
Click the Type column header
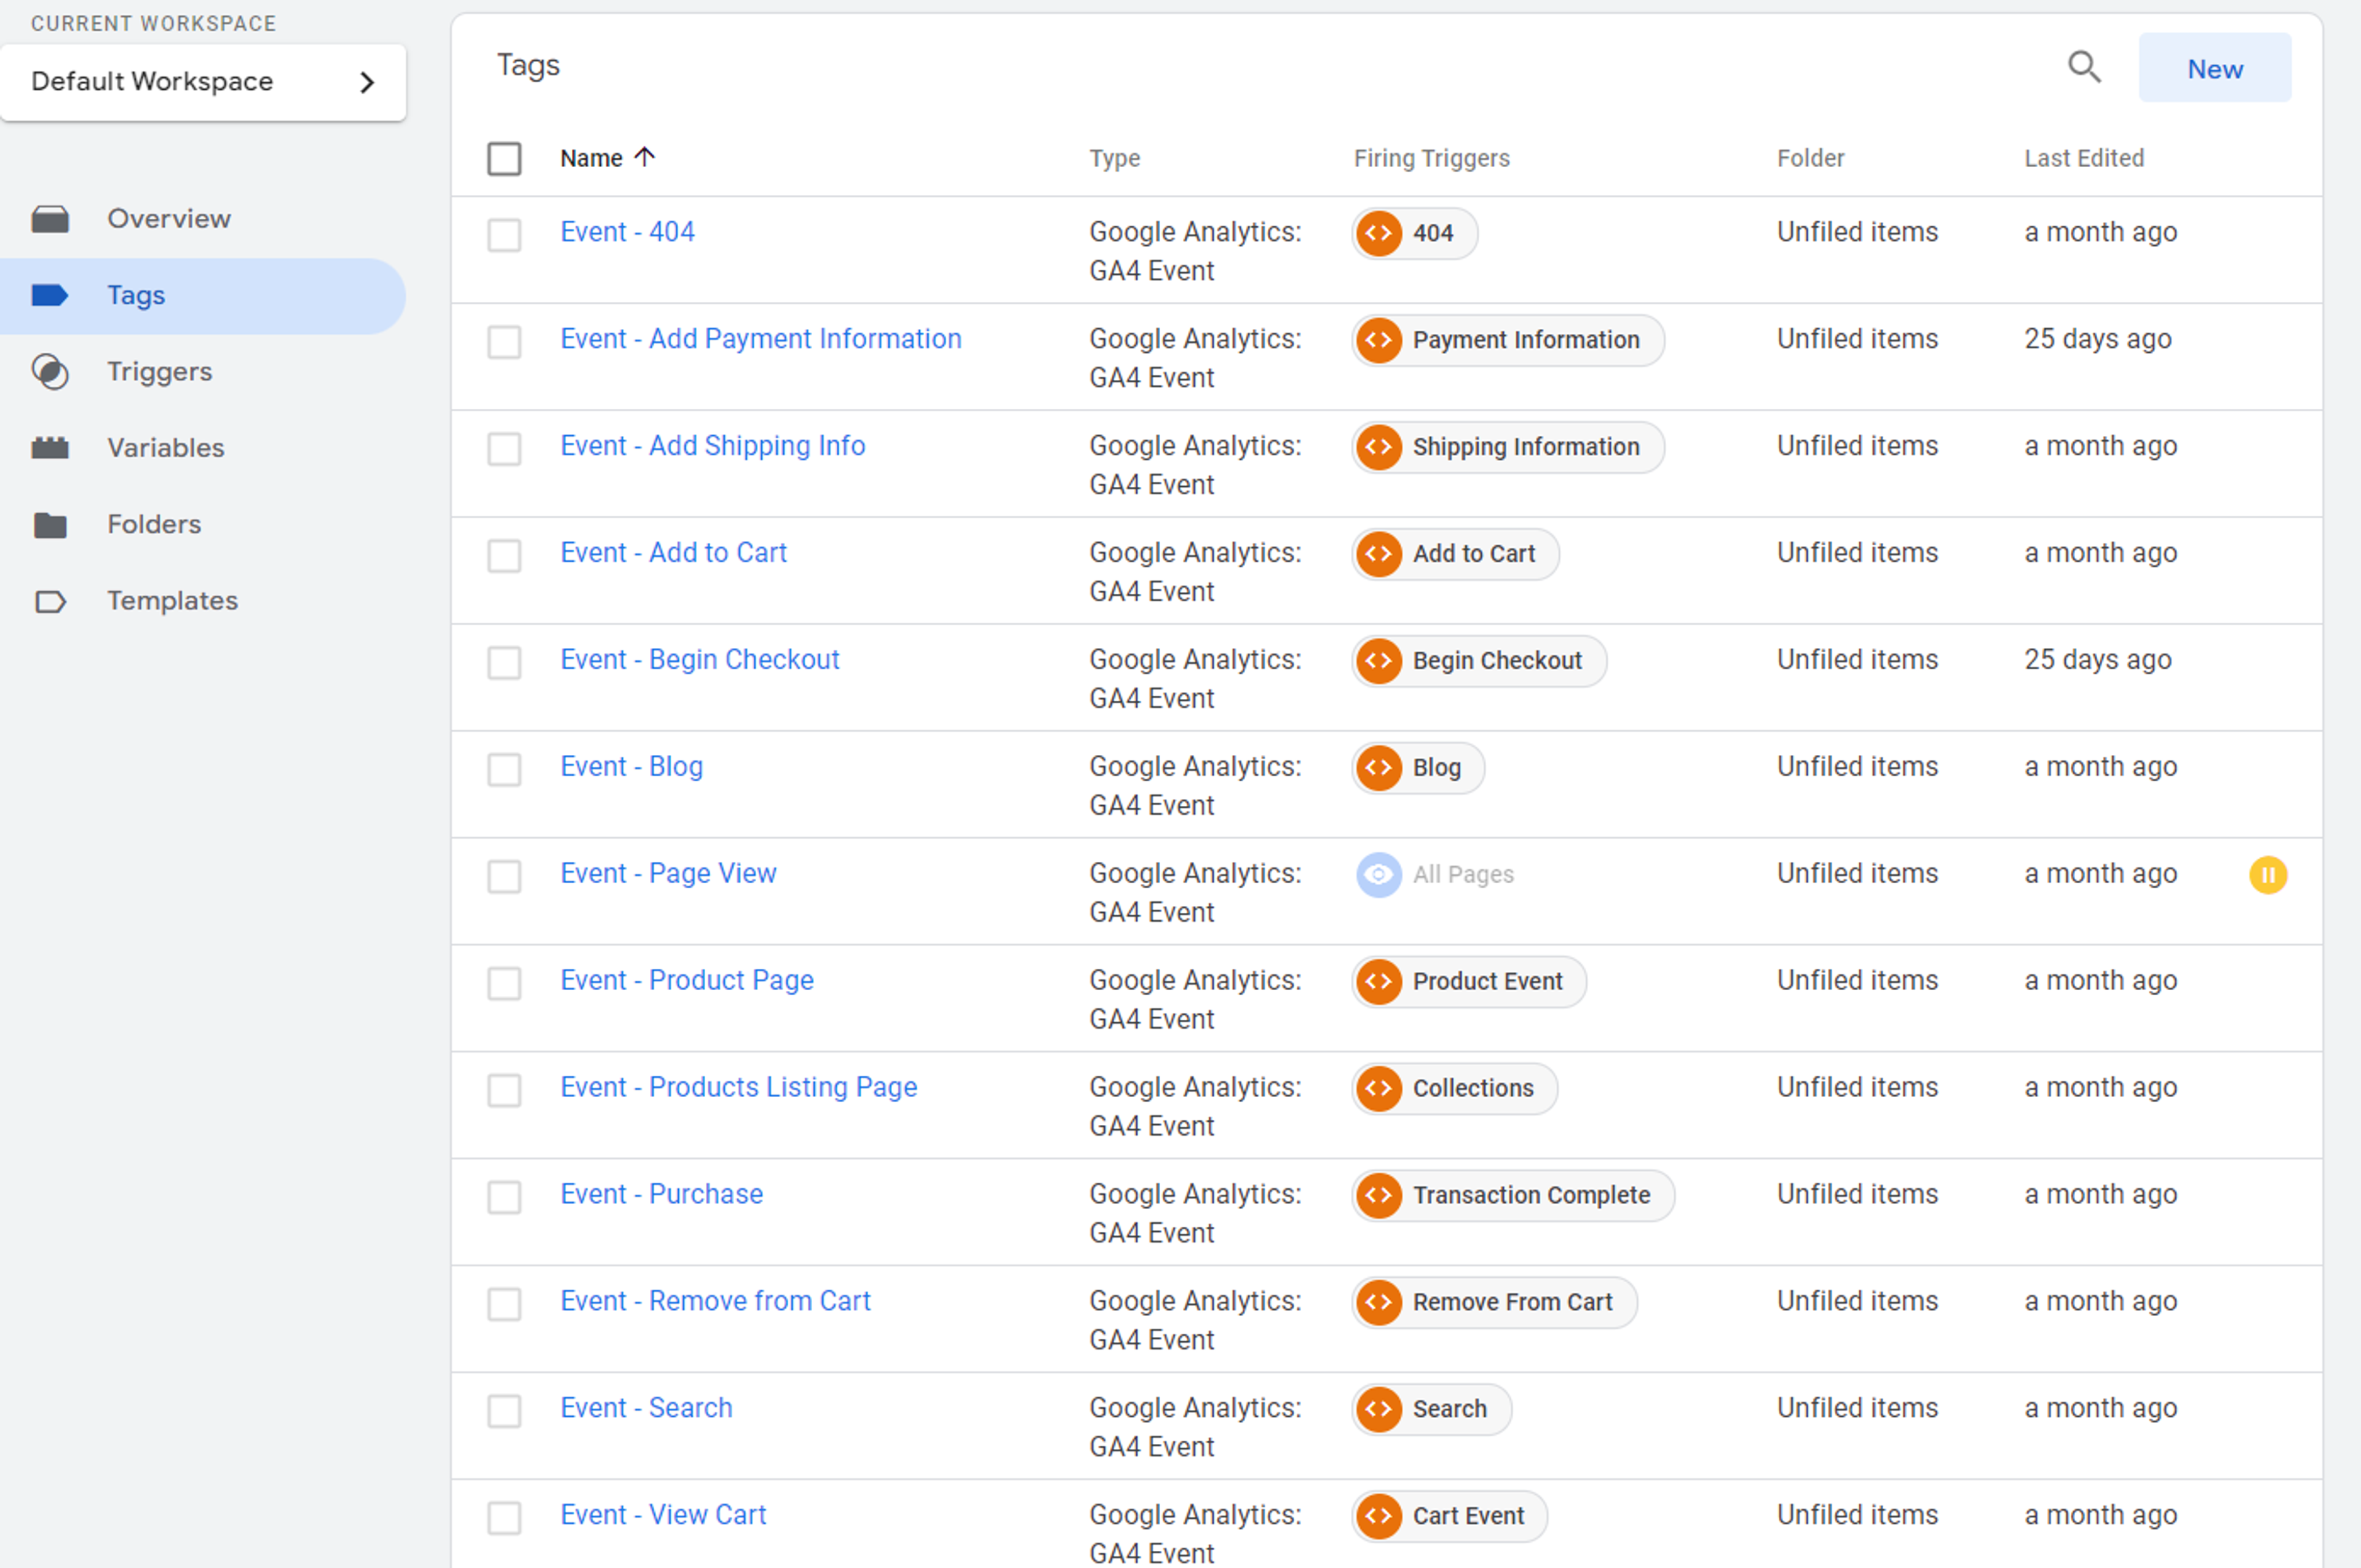pos(1115,159)
